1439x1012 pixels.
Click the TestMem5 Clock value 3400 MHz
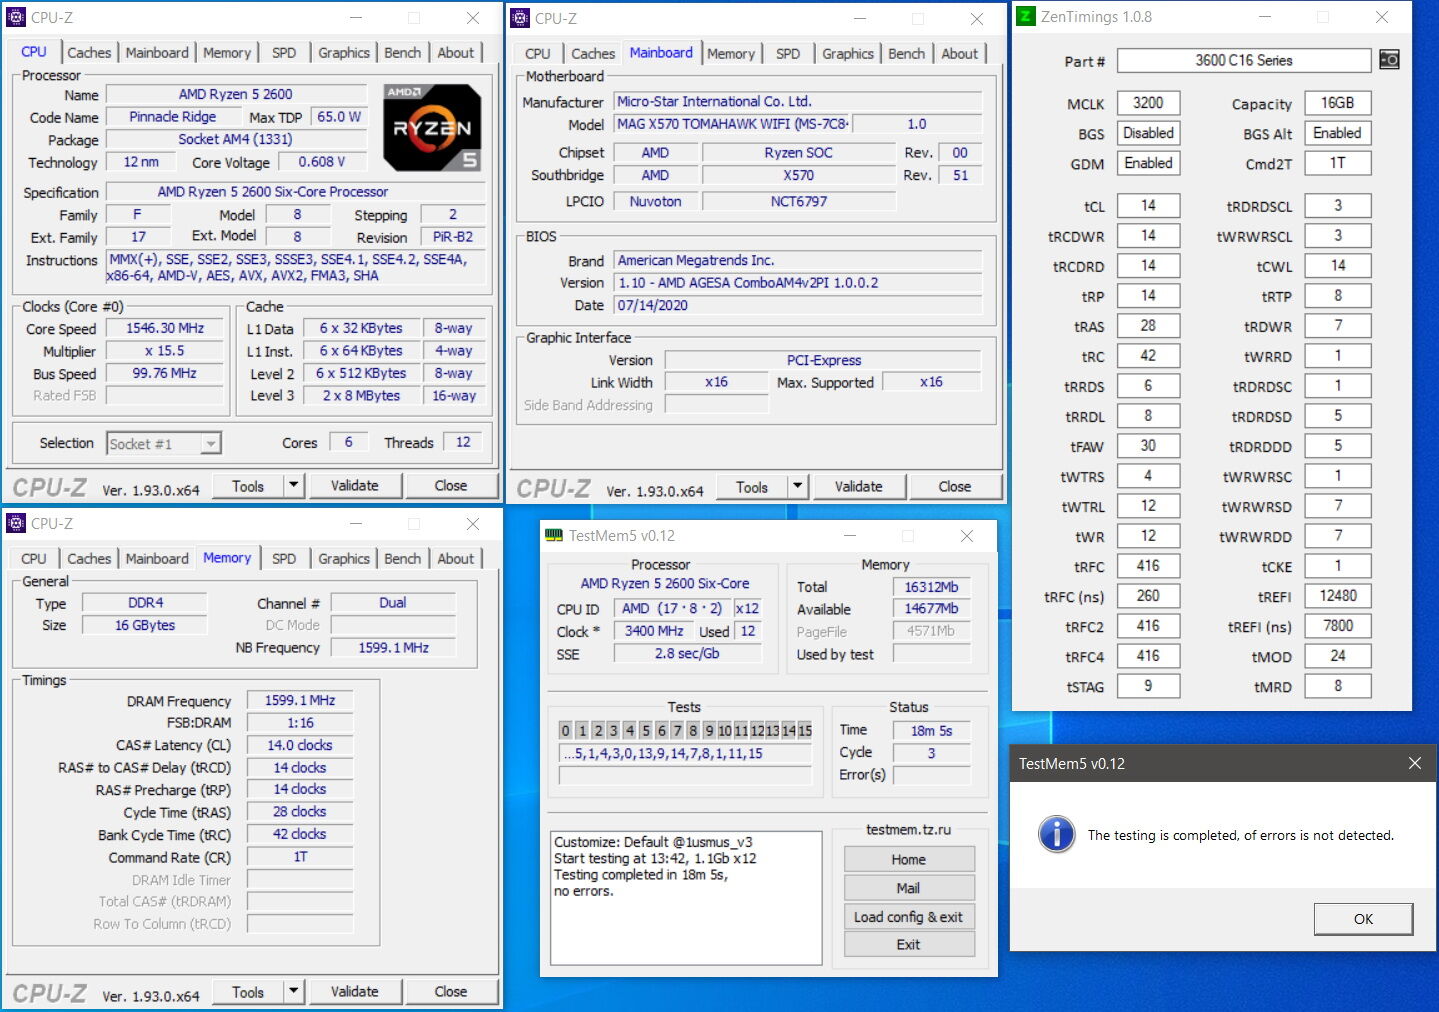tap(653, 631)
